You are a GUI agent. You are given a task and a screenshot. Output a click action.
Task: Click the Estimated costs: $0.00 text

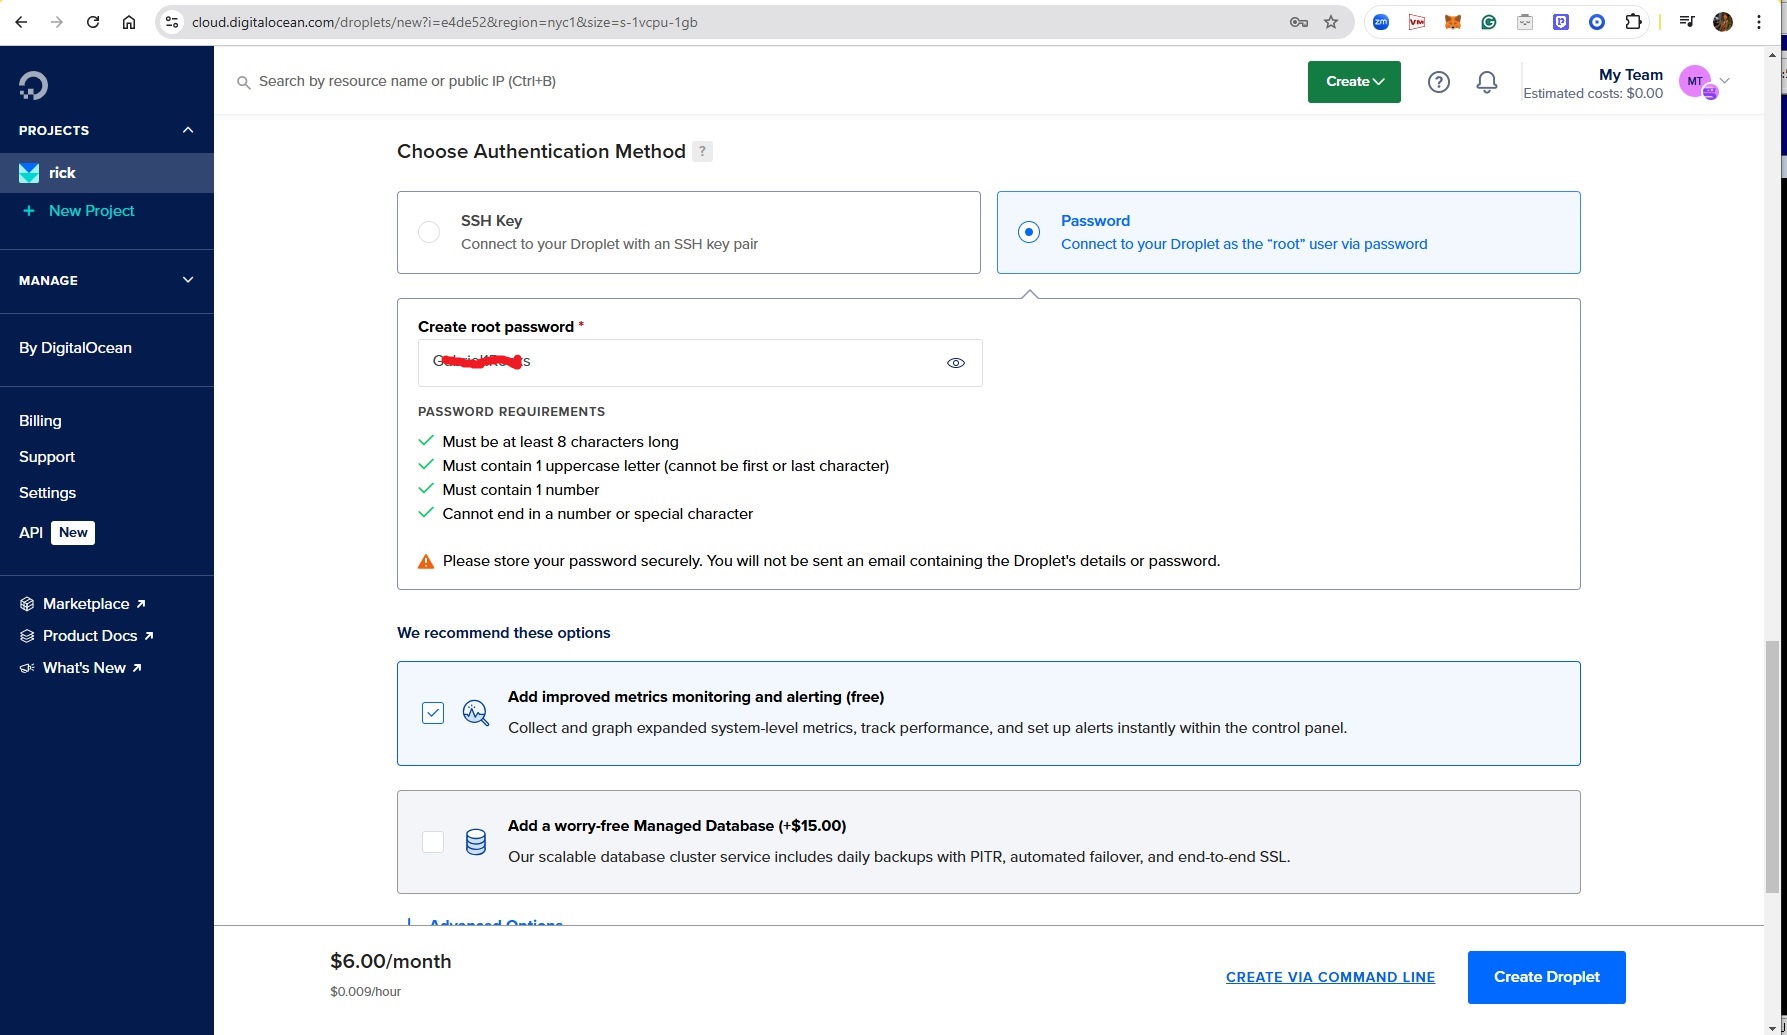(1593, 93)
